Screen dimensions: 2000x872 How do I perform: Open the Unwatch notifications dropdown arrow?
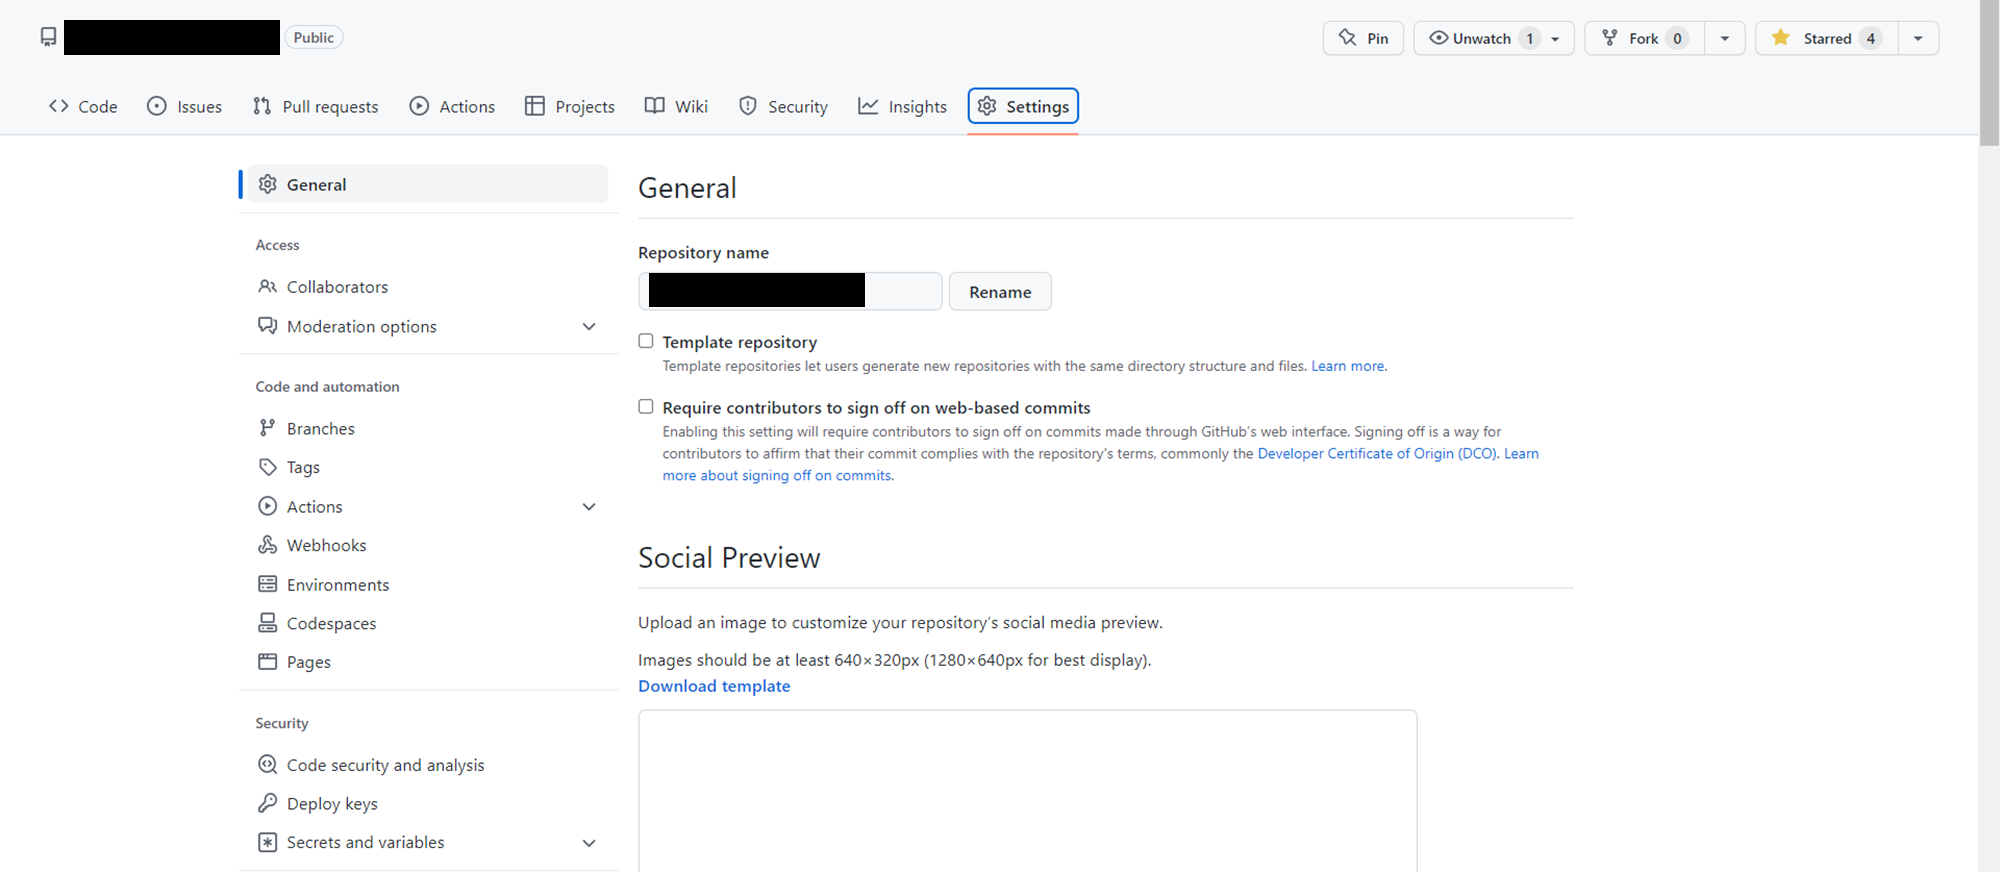(x=1556, y=39)
